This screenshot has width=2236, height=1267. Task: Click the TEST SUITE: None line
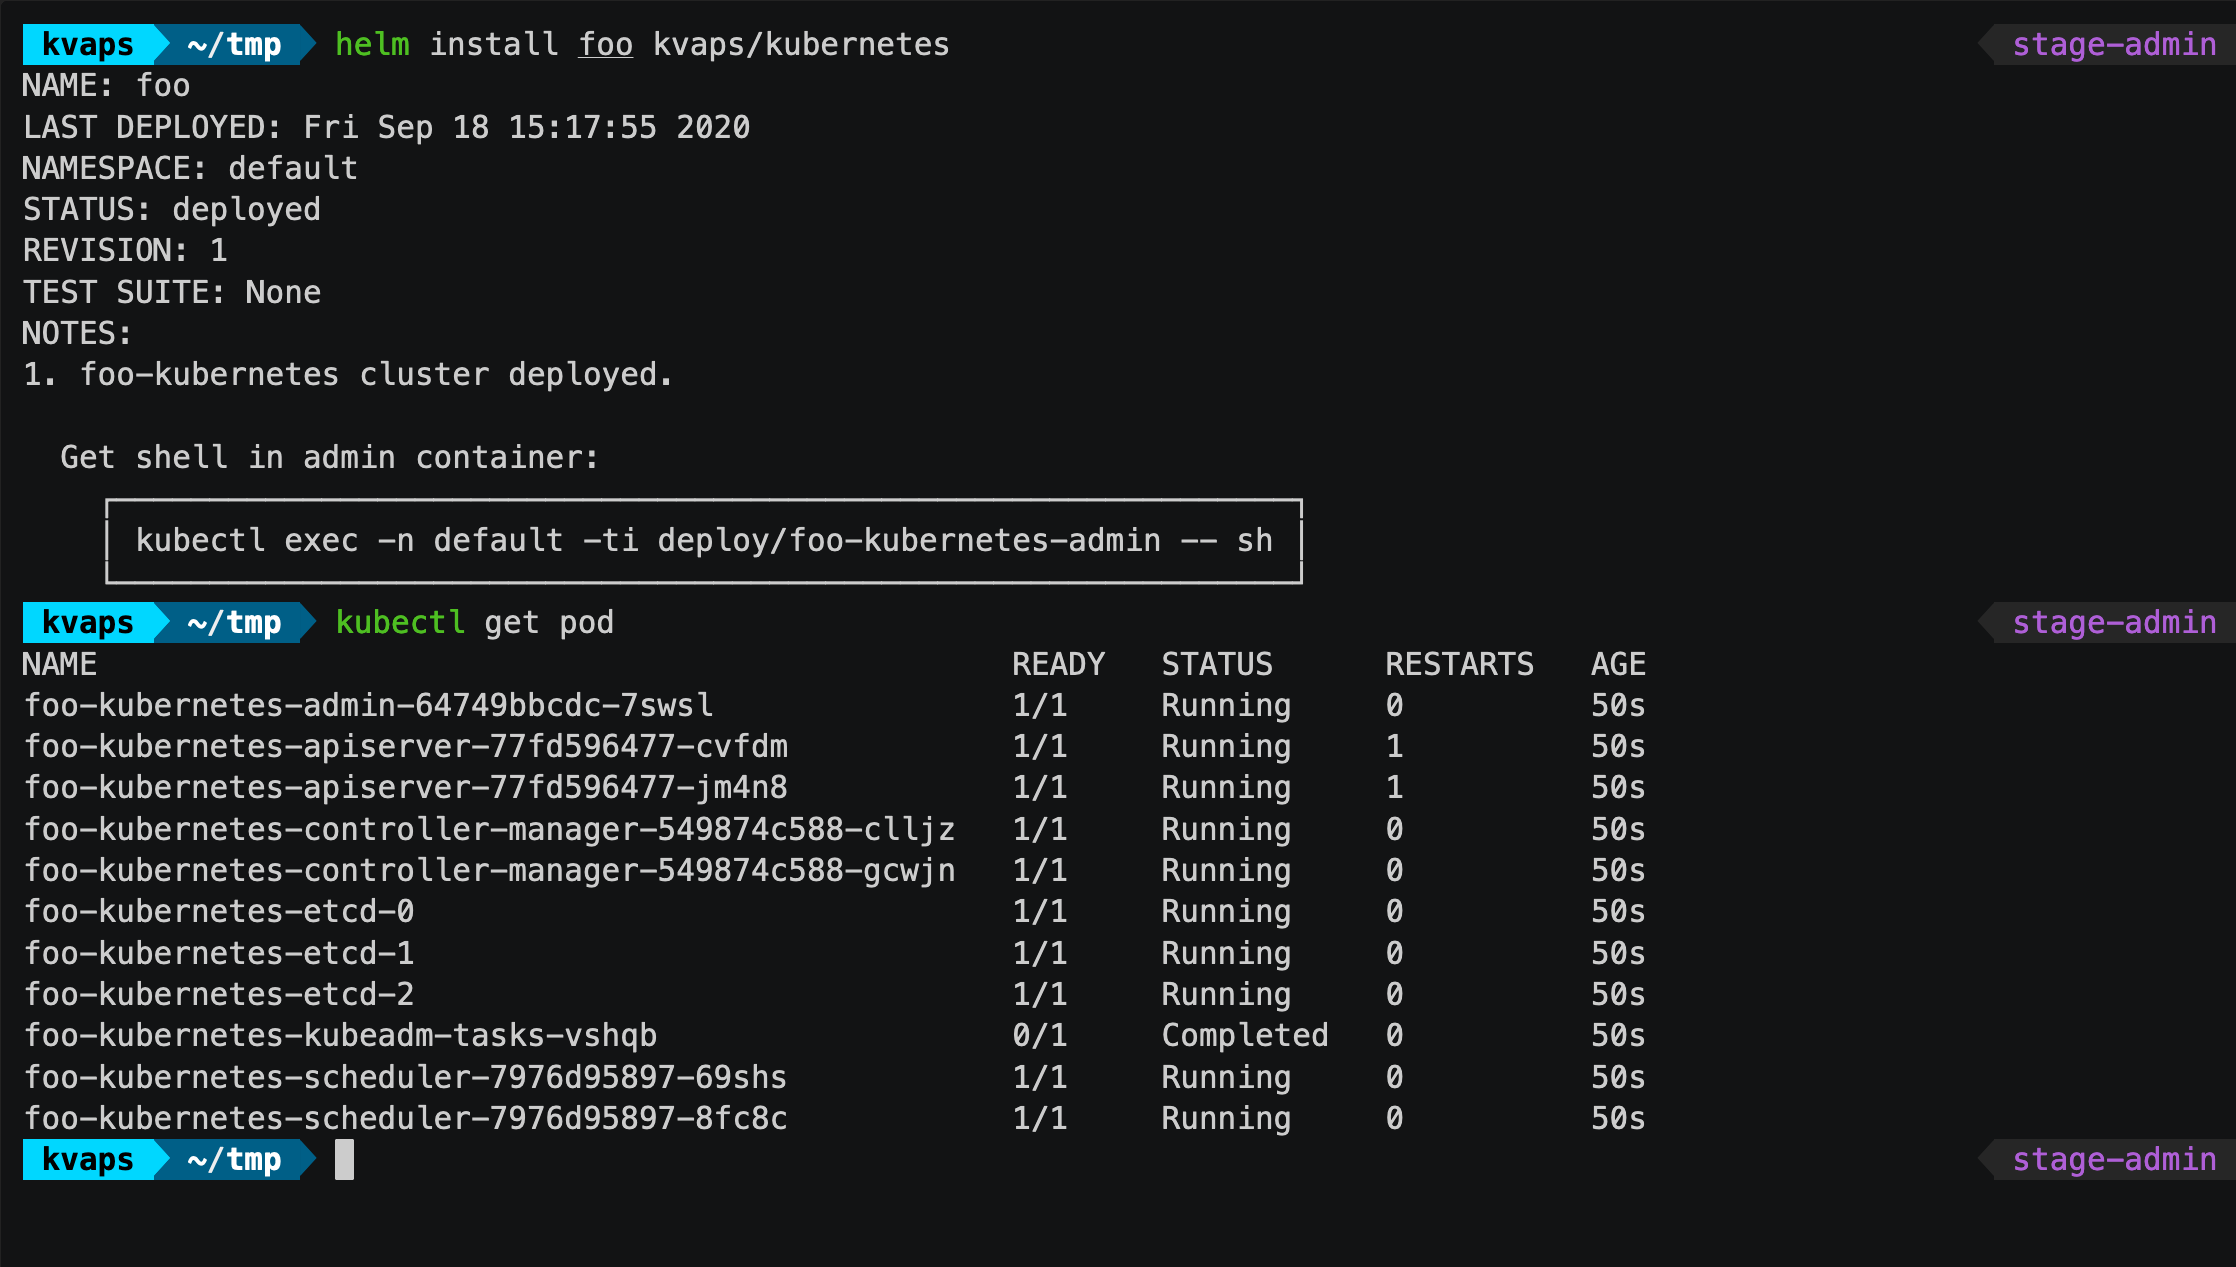[x=171, y=292]
